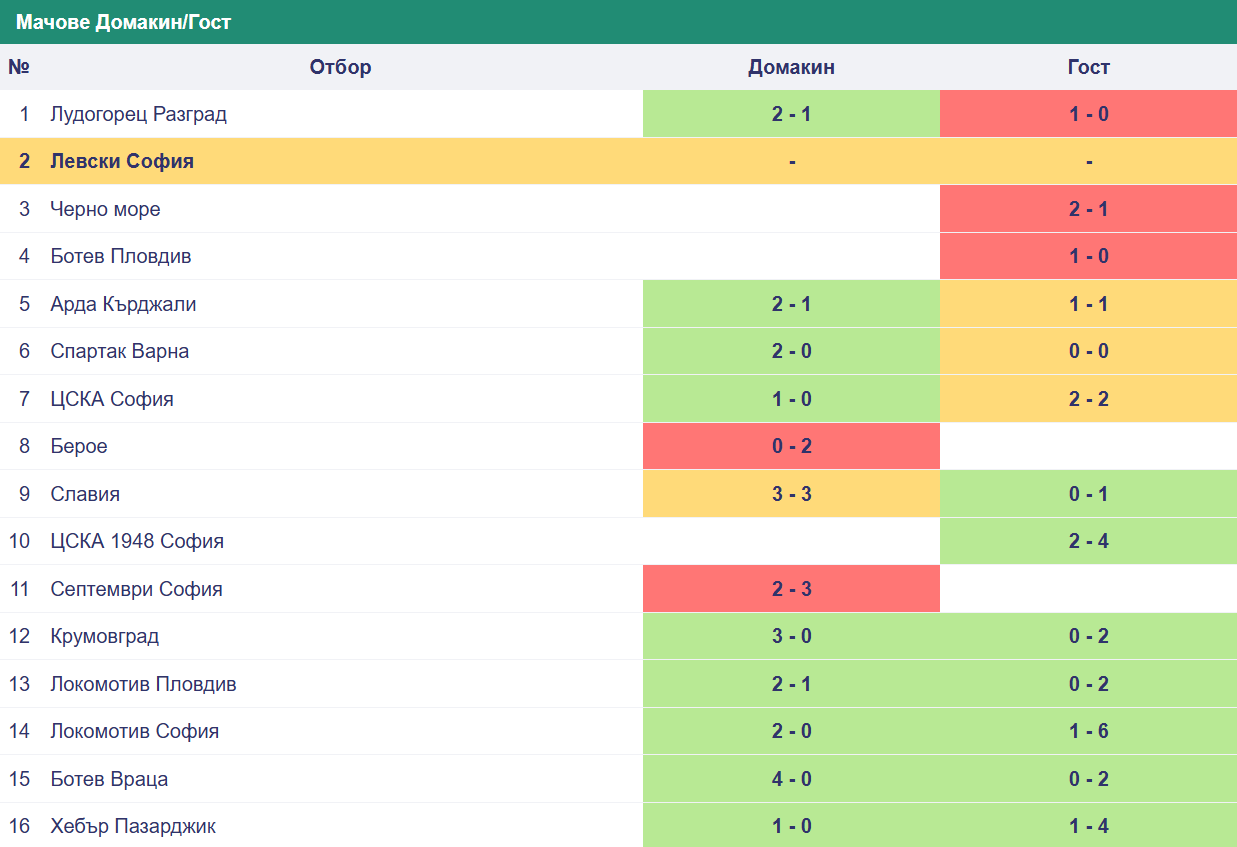The width and height of the screenshot is (1237, 847).
Task: Select team ЦСКА 1948 София
Action: [137, 541]
